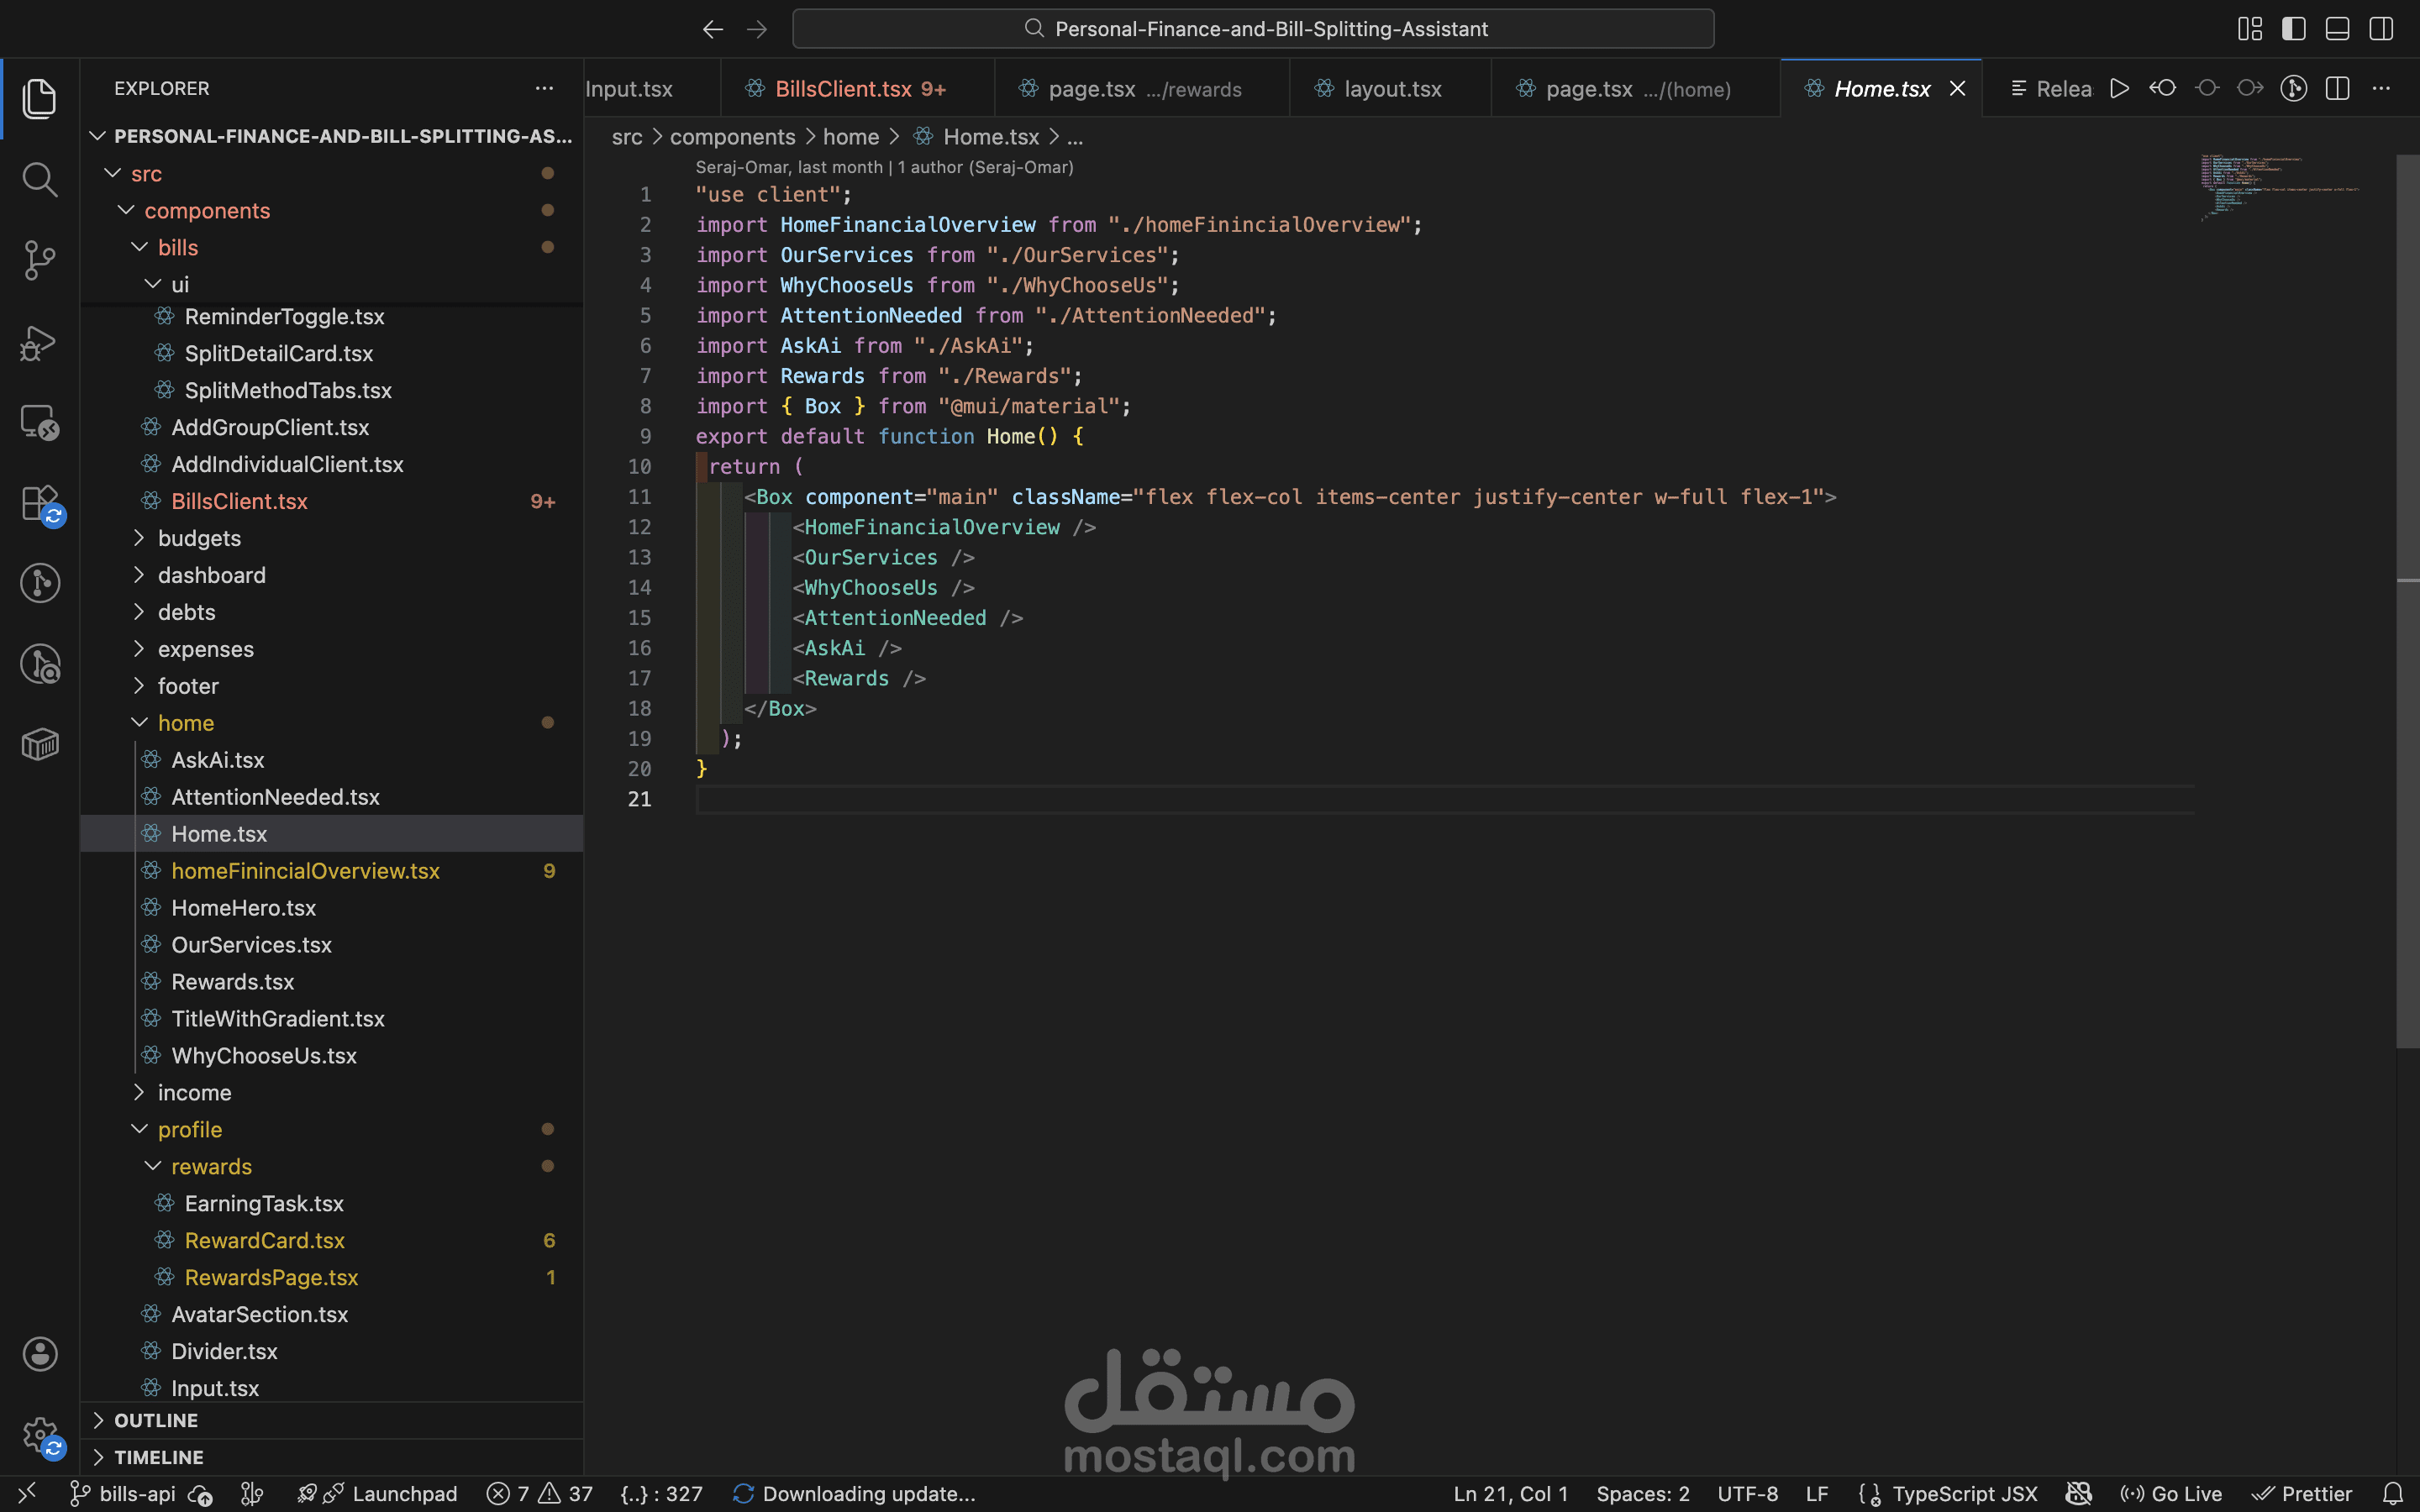The width and height of the screenshot is (2420, 1512).
Task: Click the editor vertical scrollbar
Action: click(2407, 600)
